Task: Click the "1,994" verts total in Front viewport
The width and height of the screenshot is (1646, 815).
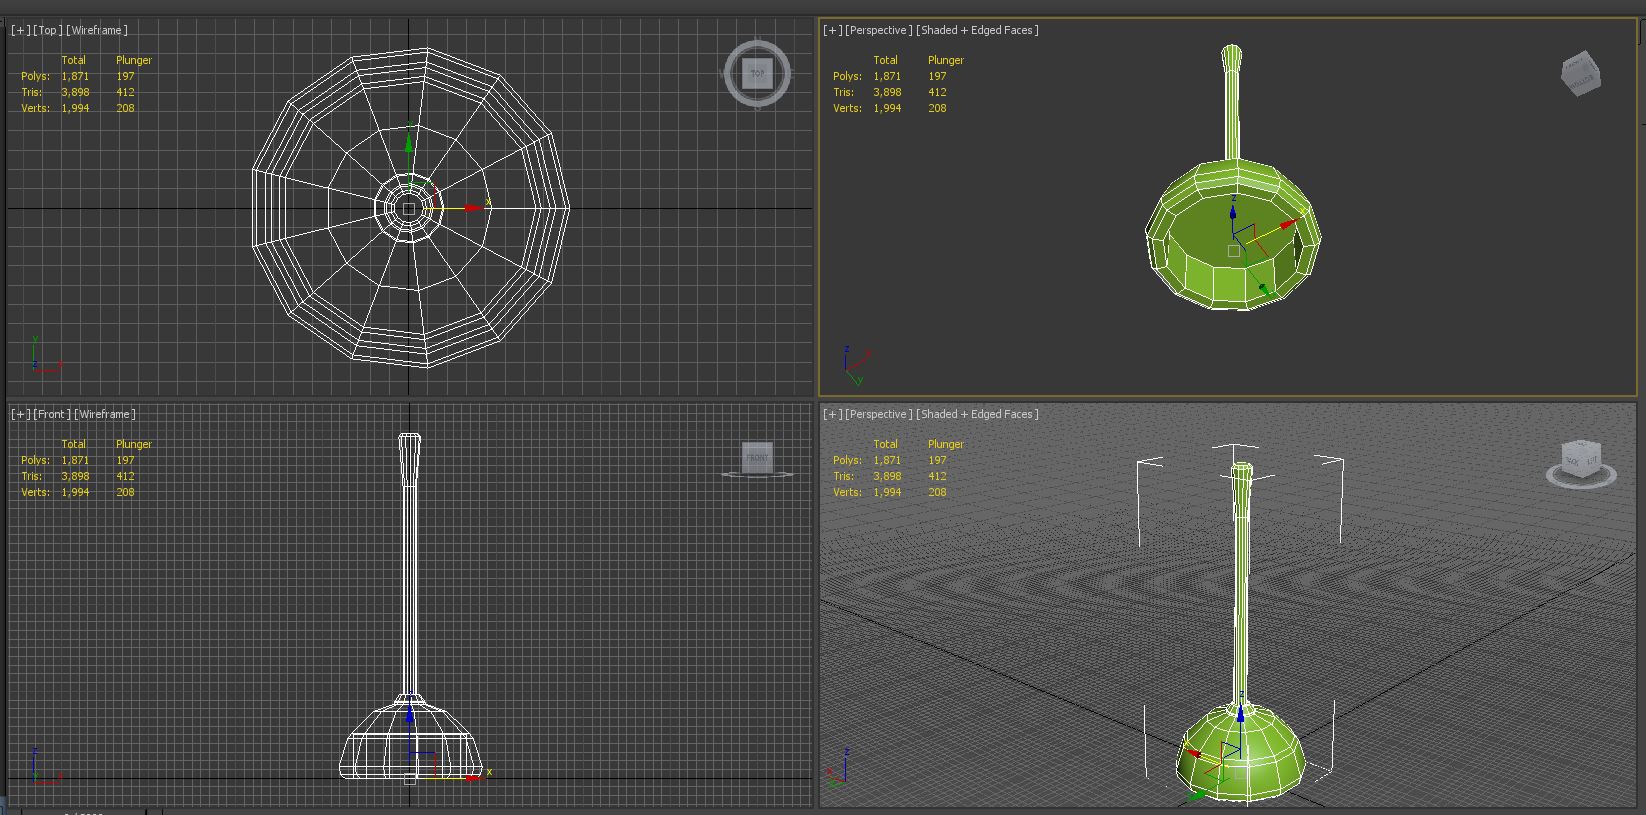Action: (x=75, y=492)
